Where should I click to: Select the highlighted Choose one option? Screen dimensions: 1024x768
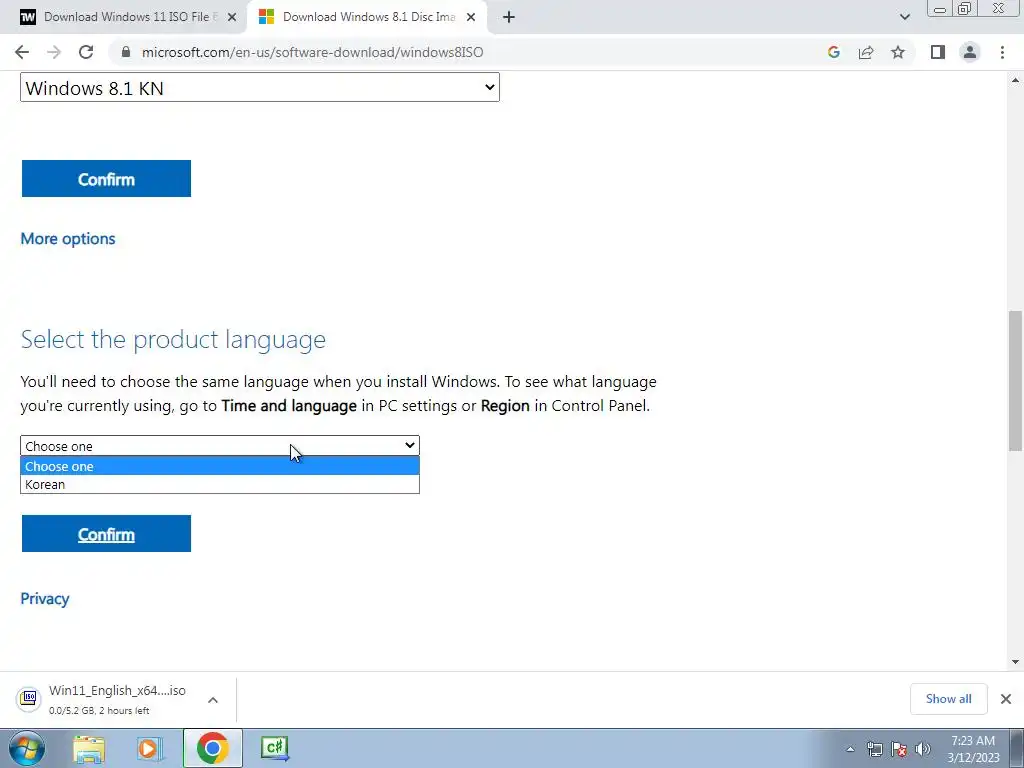click(219, 466)
